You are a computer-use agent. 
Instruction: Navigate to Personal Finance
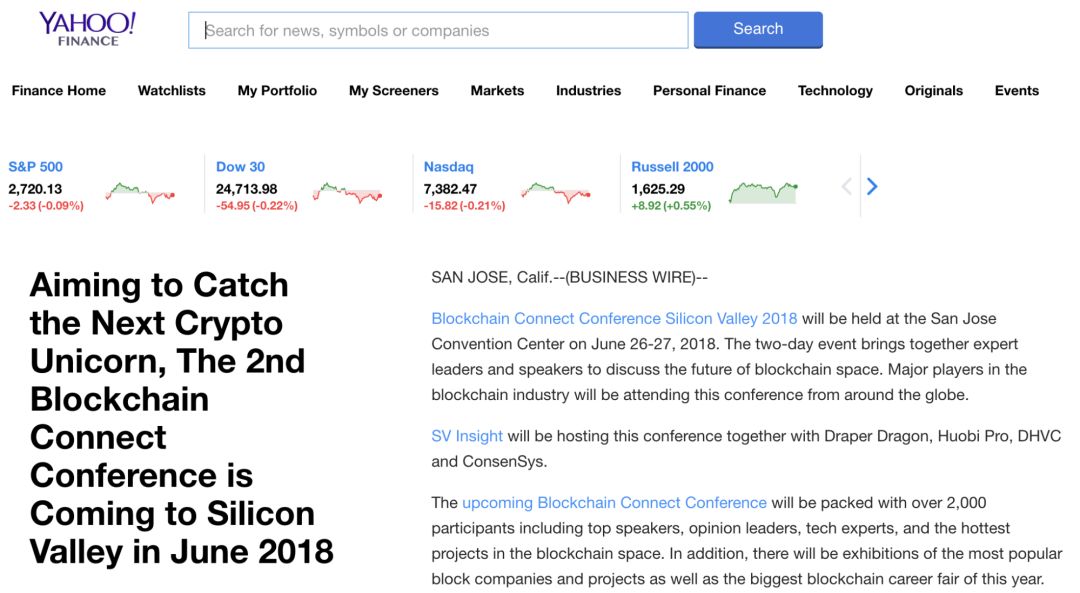(709, 90)
